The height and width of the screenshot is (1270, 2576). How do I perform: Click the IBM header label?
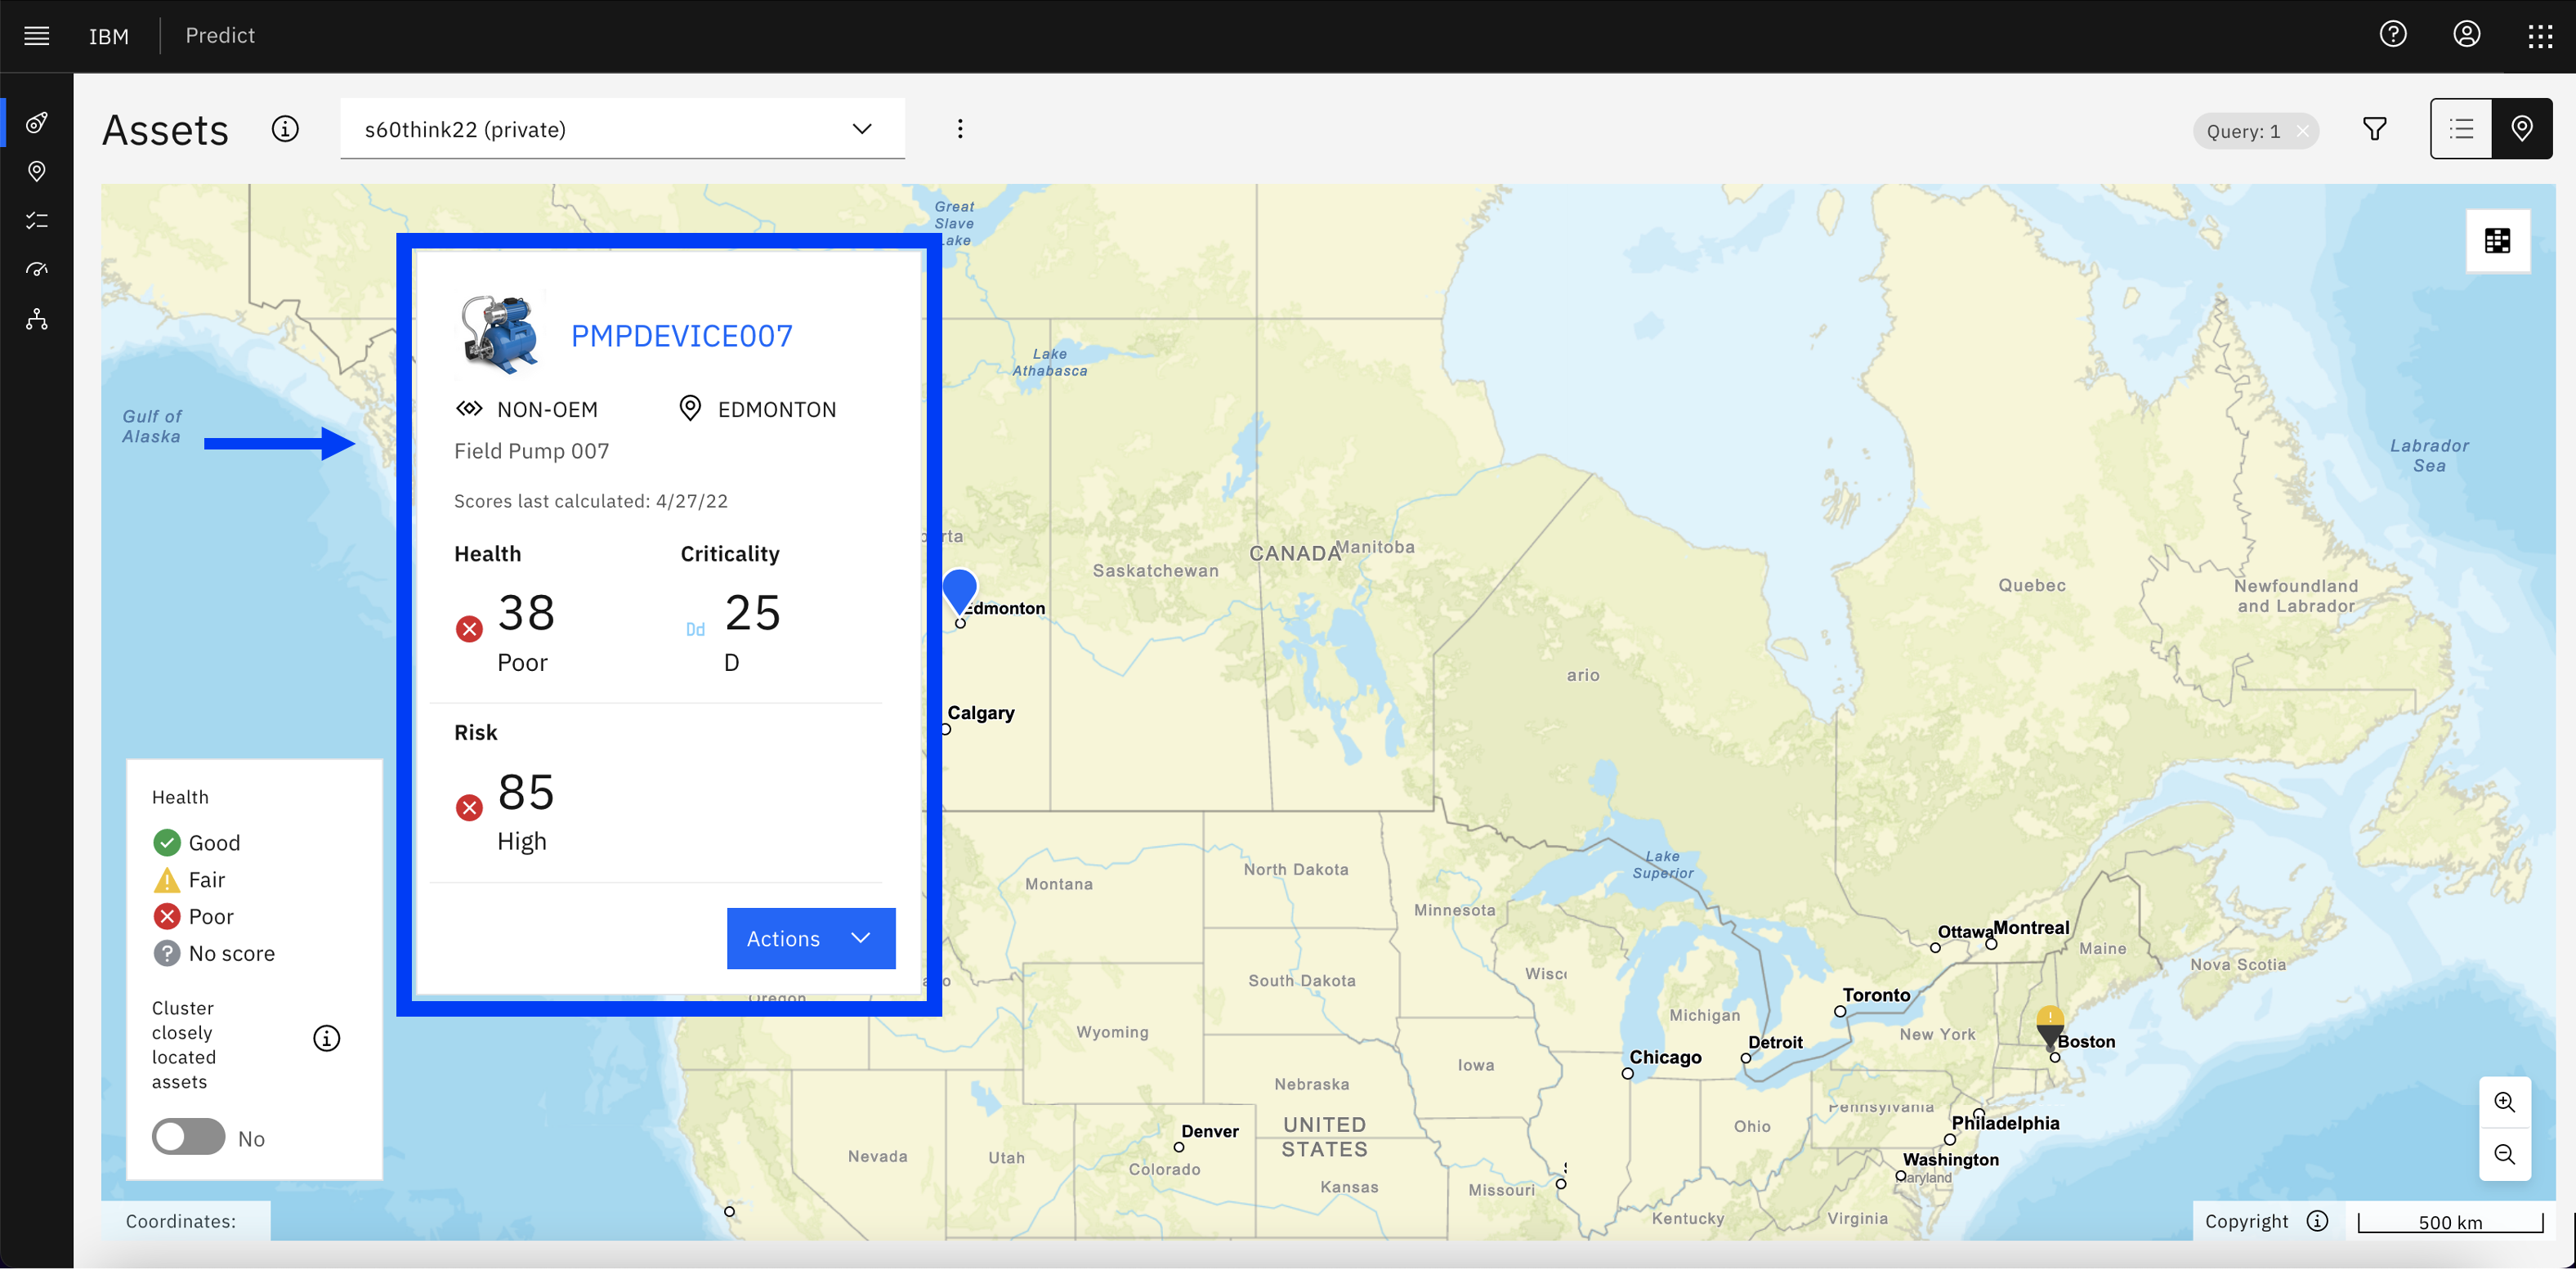tap(109, 36)
